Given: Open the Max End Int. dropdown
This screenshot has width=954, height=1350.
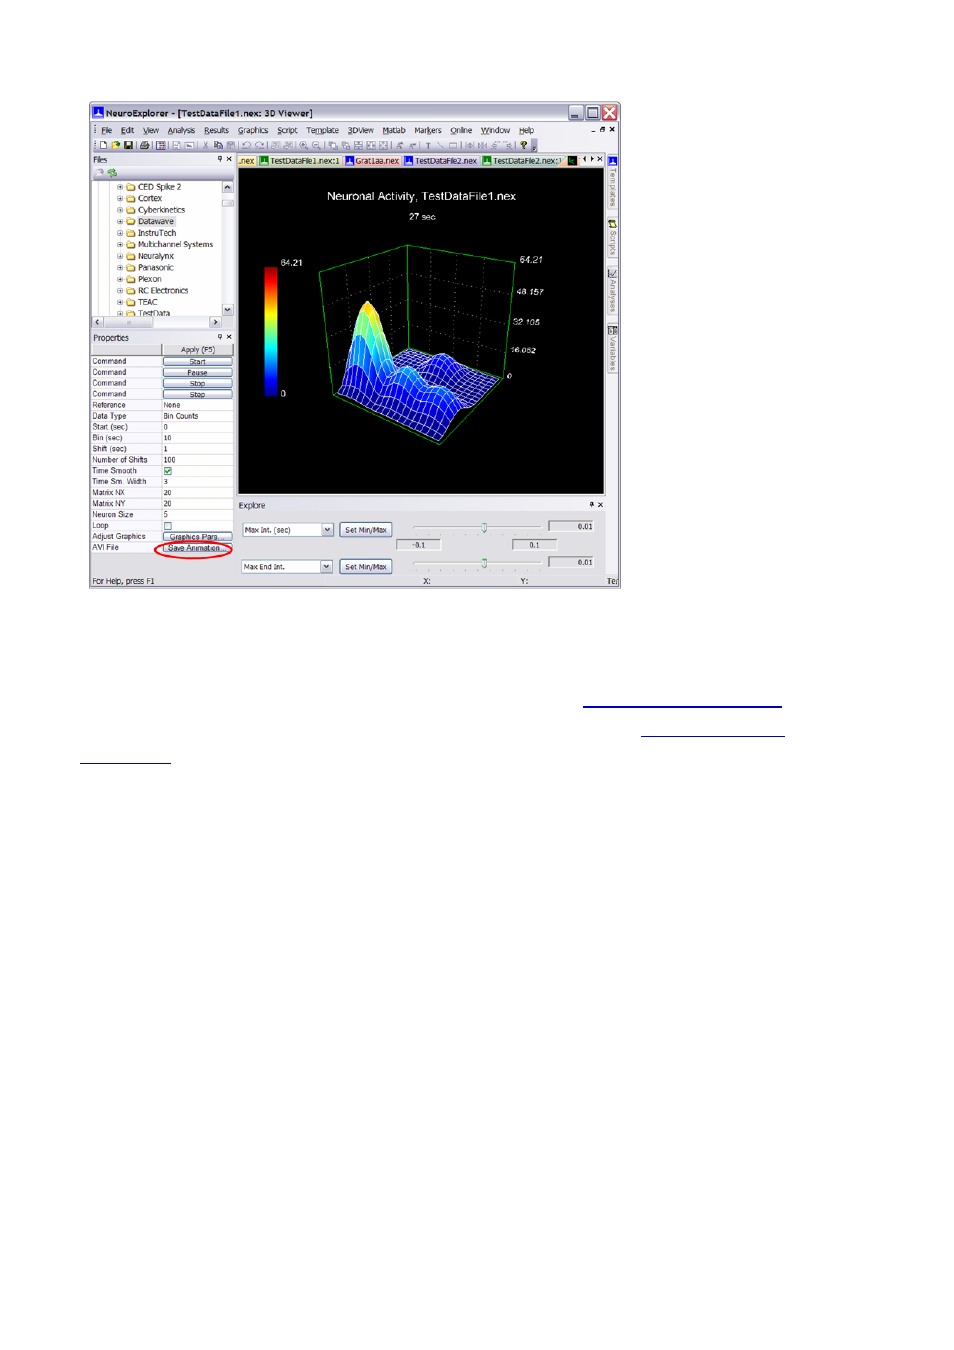Looking at the screenshot, I should pyautogui.click(x=327, y=567).
